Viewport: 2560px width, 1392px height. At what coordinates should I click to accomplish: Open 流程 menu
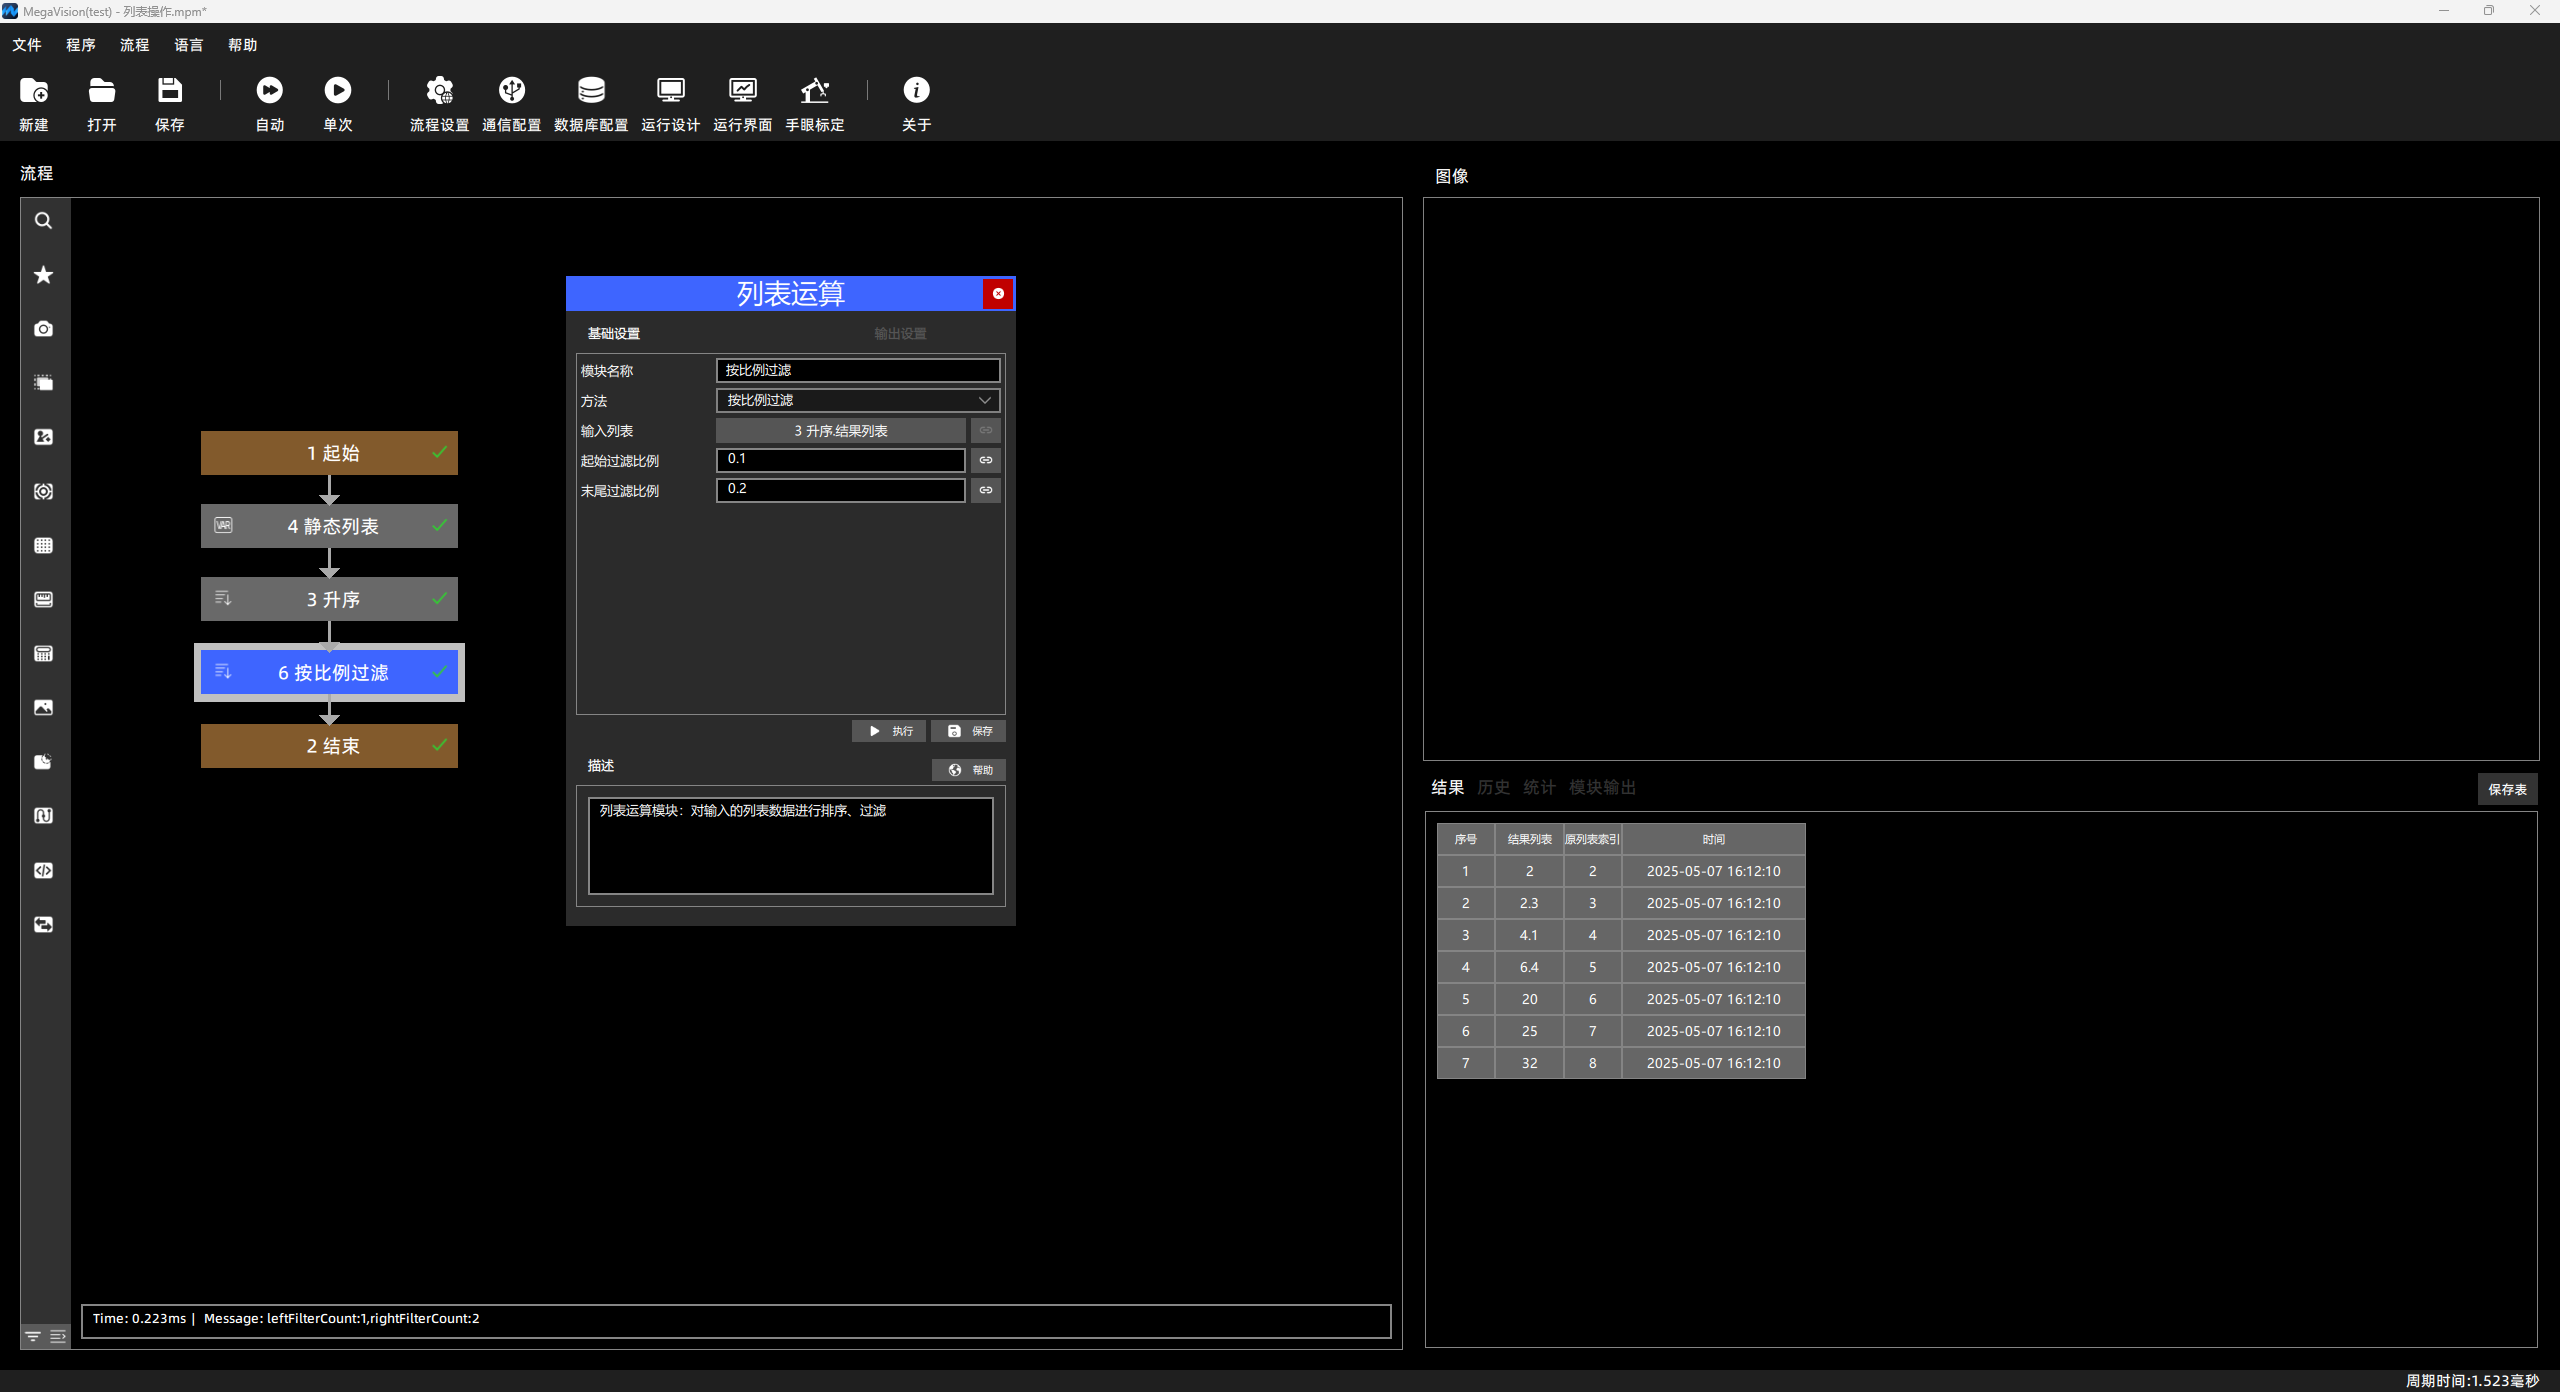(x=135, y=45)
